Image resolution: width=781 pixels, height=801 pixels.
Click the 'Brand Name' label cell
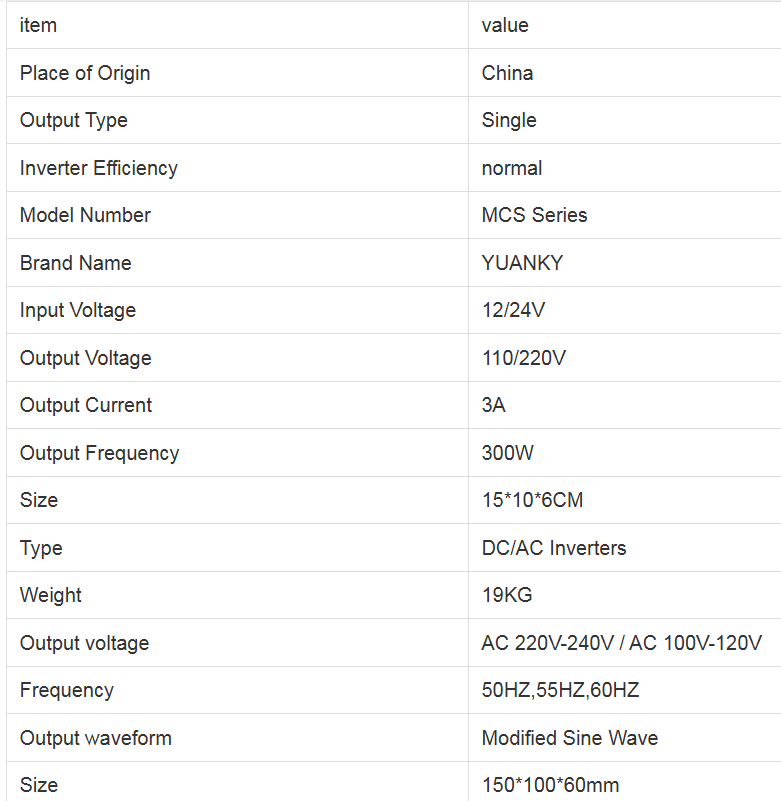76,263
